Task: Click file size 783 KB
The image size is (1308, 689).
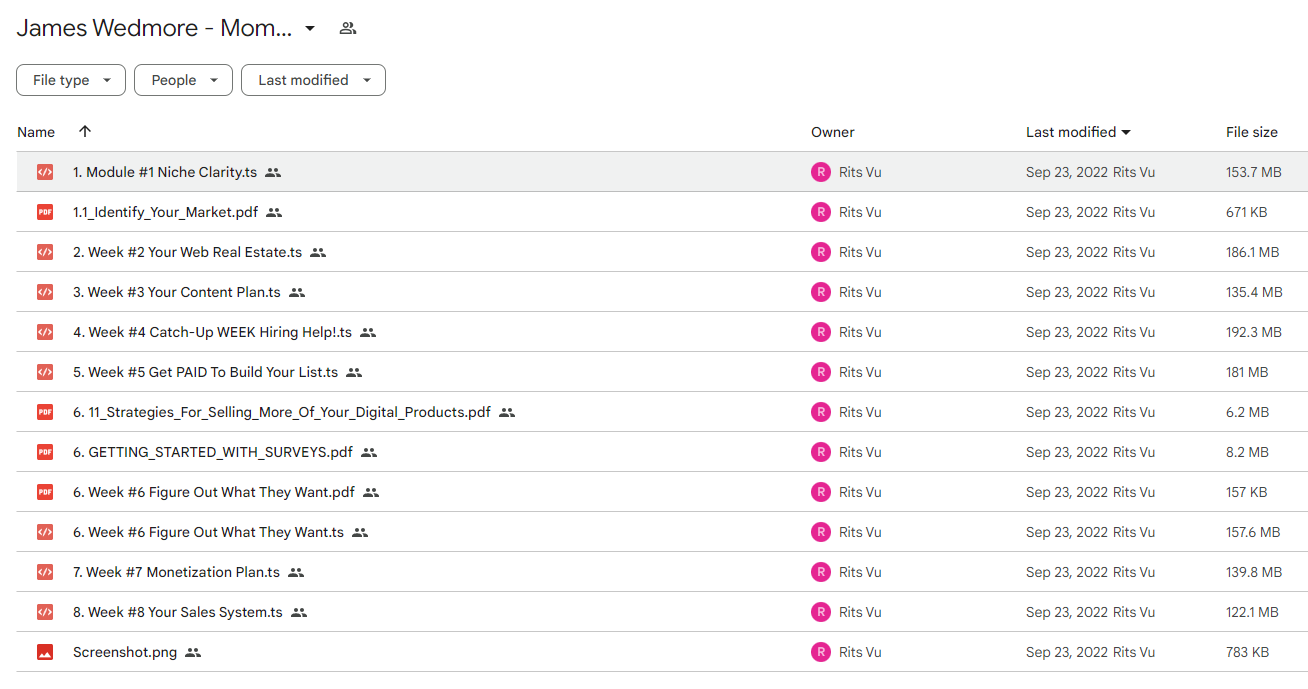Action: [x=1248, y=652]
